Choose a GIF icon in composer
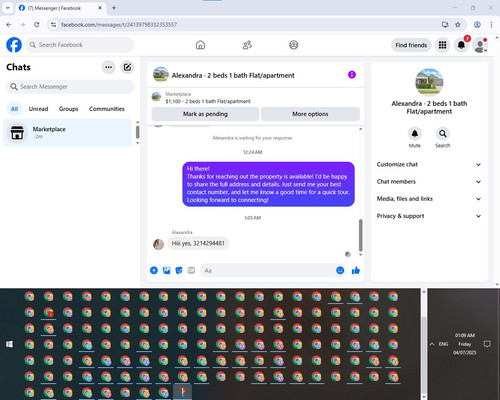The height and width of the screenshot is (400, 500). pos(191,270)
